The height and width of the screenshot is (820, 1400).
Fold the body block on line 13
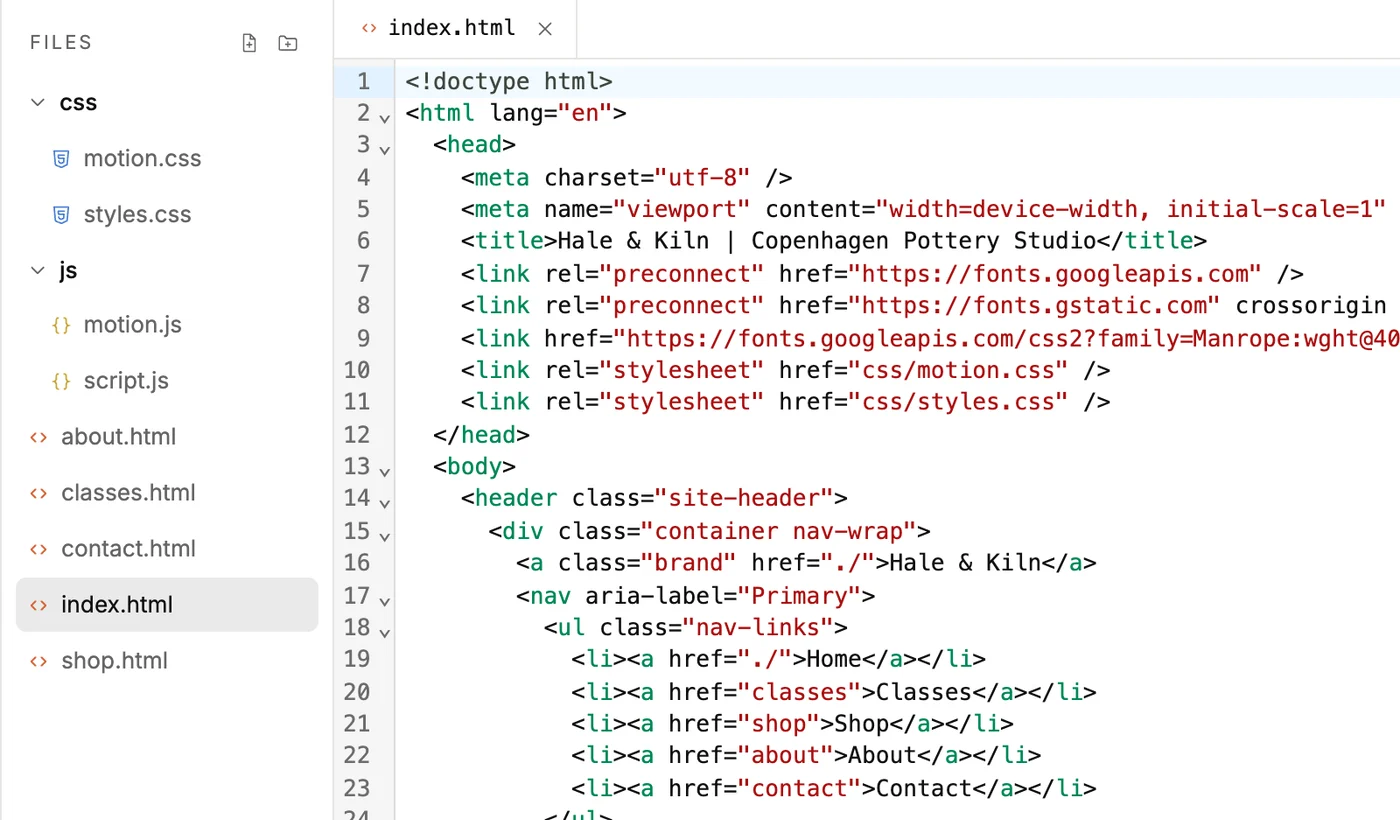coord(384,471)
